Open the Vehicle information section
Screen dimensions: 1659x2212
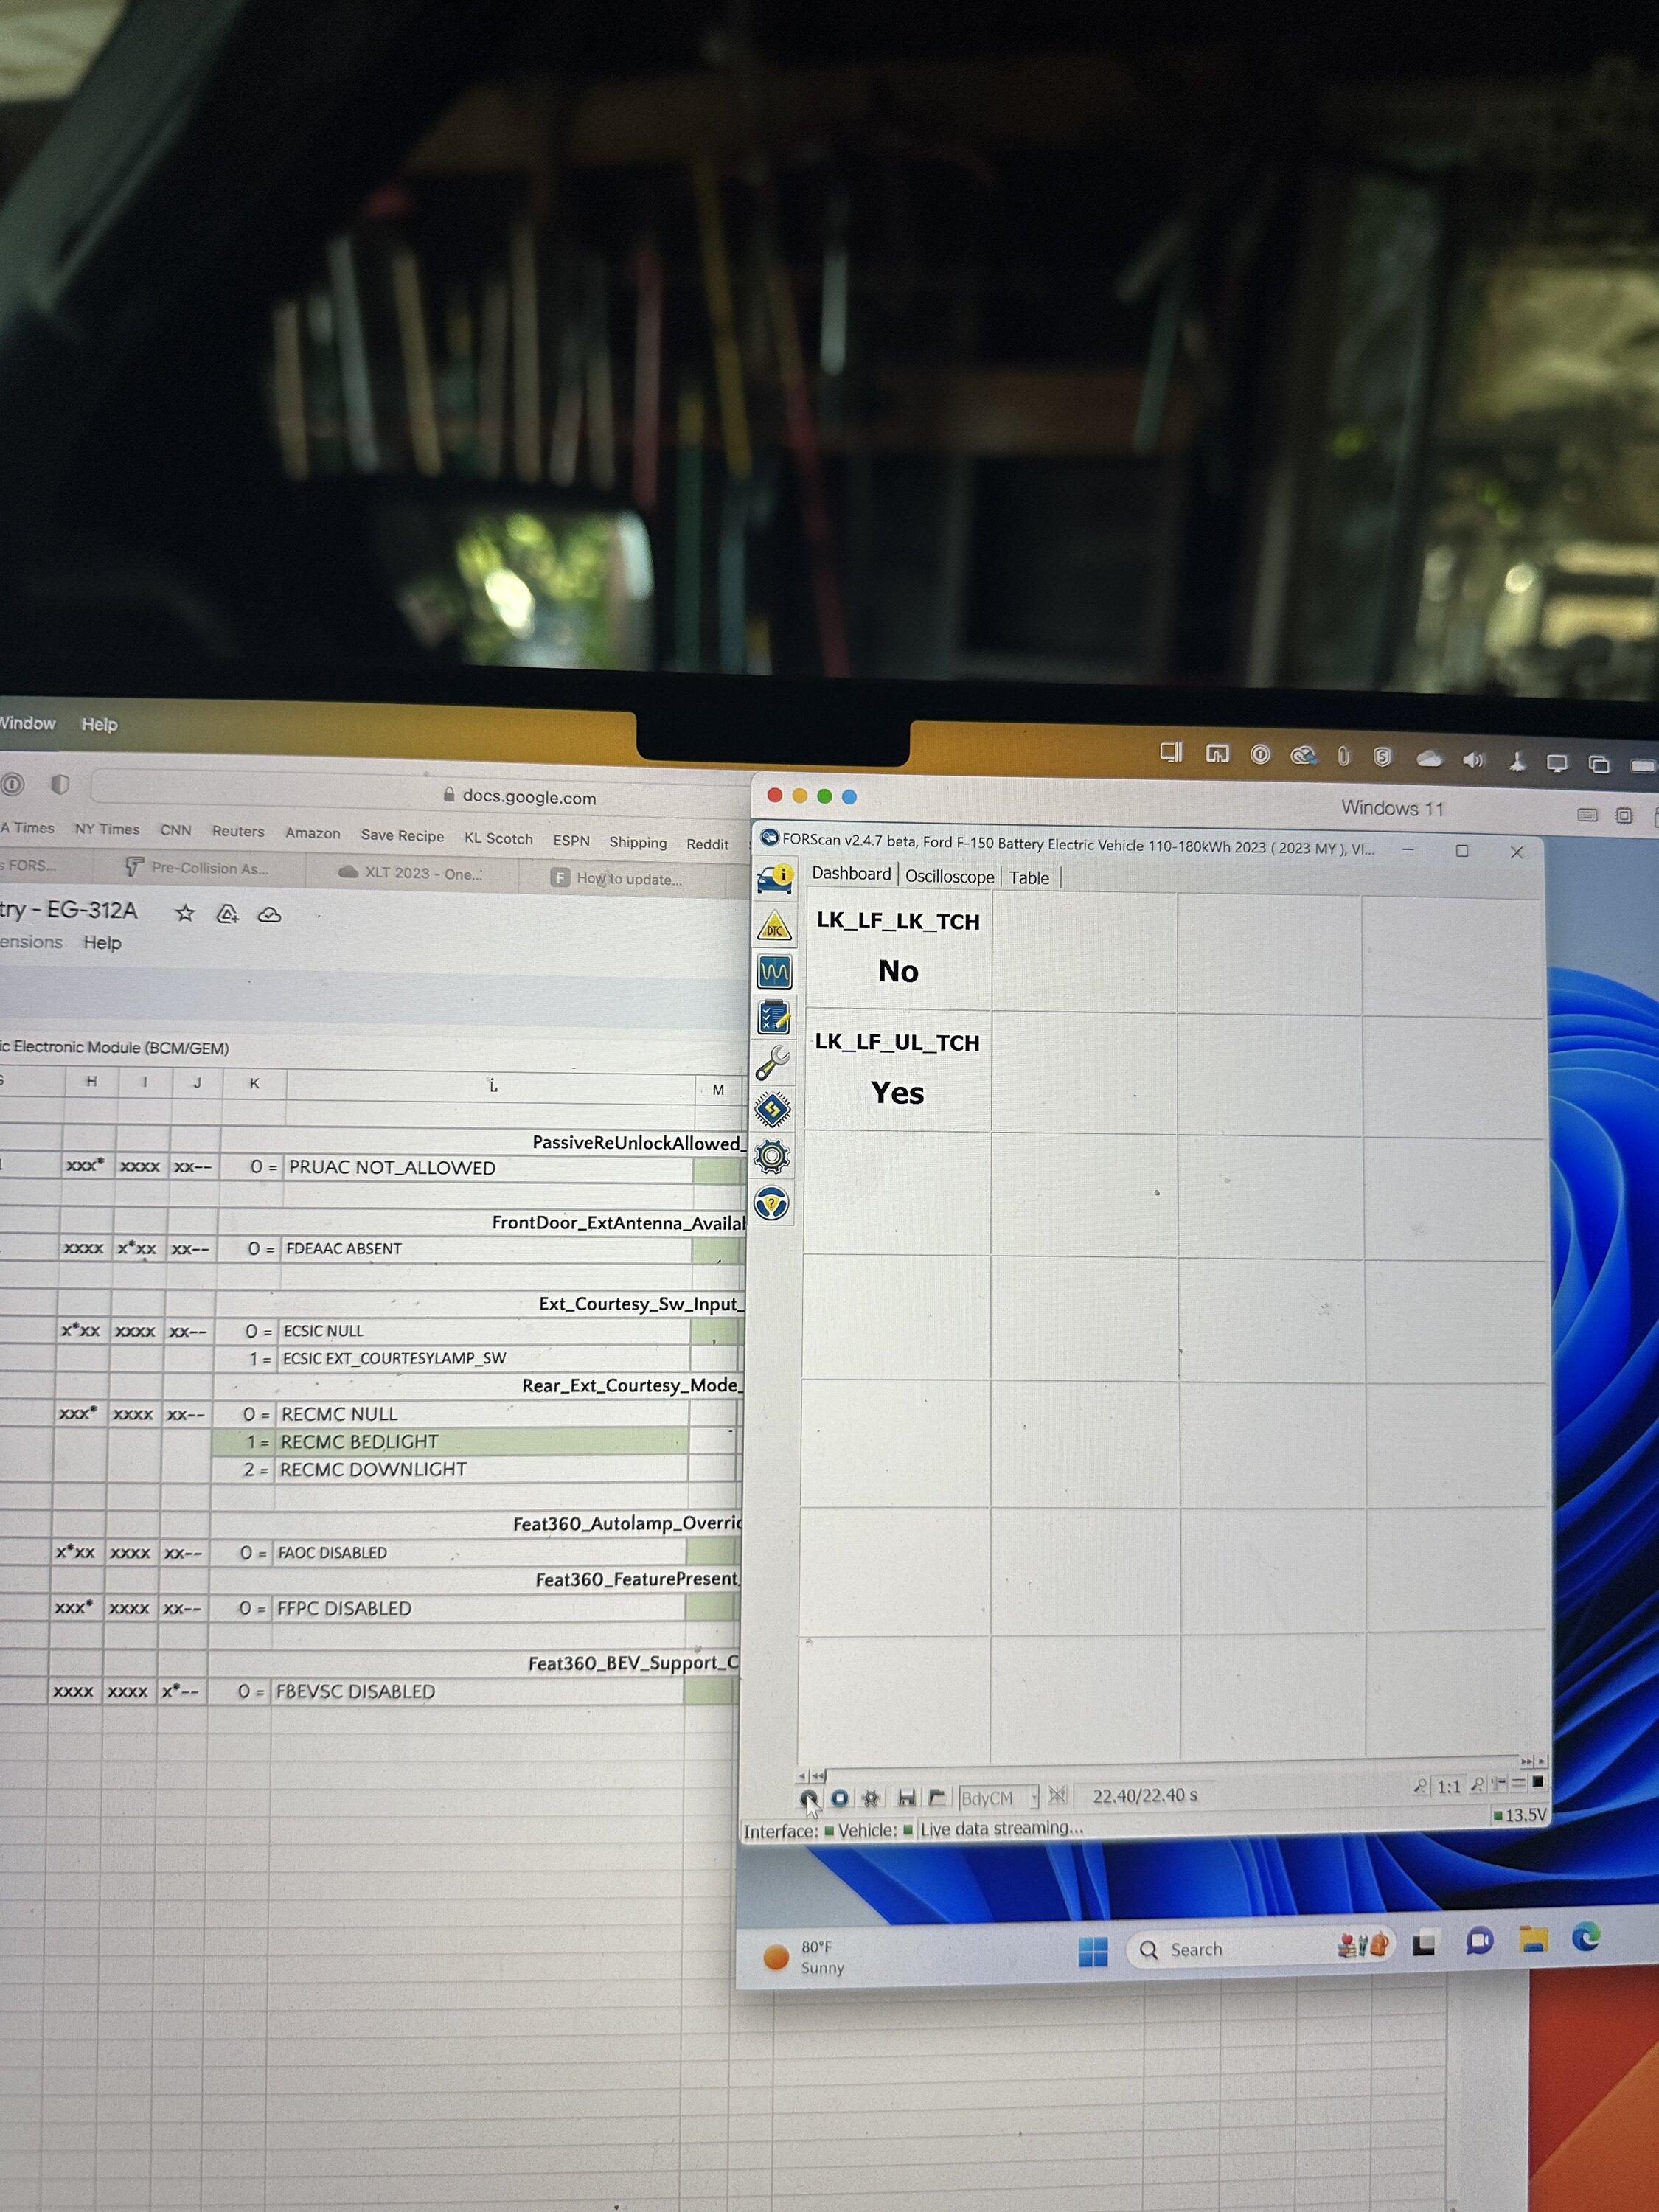pyautogui.click(x=774, y=879)
